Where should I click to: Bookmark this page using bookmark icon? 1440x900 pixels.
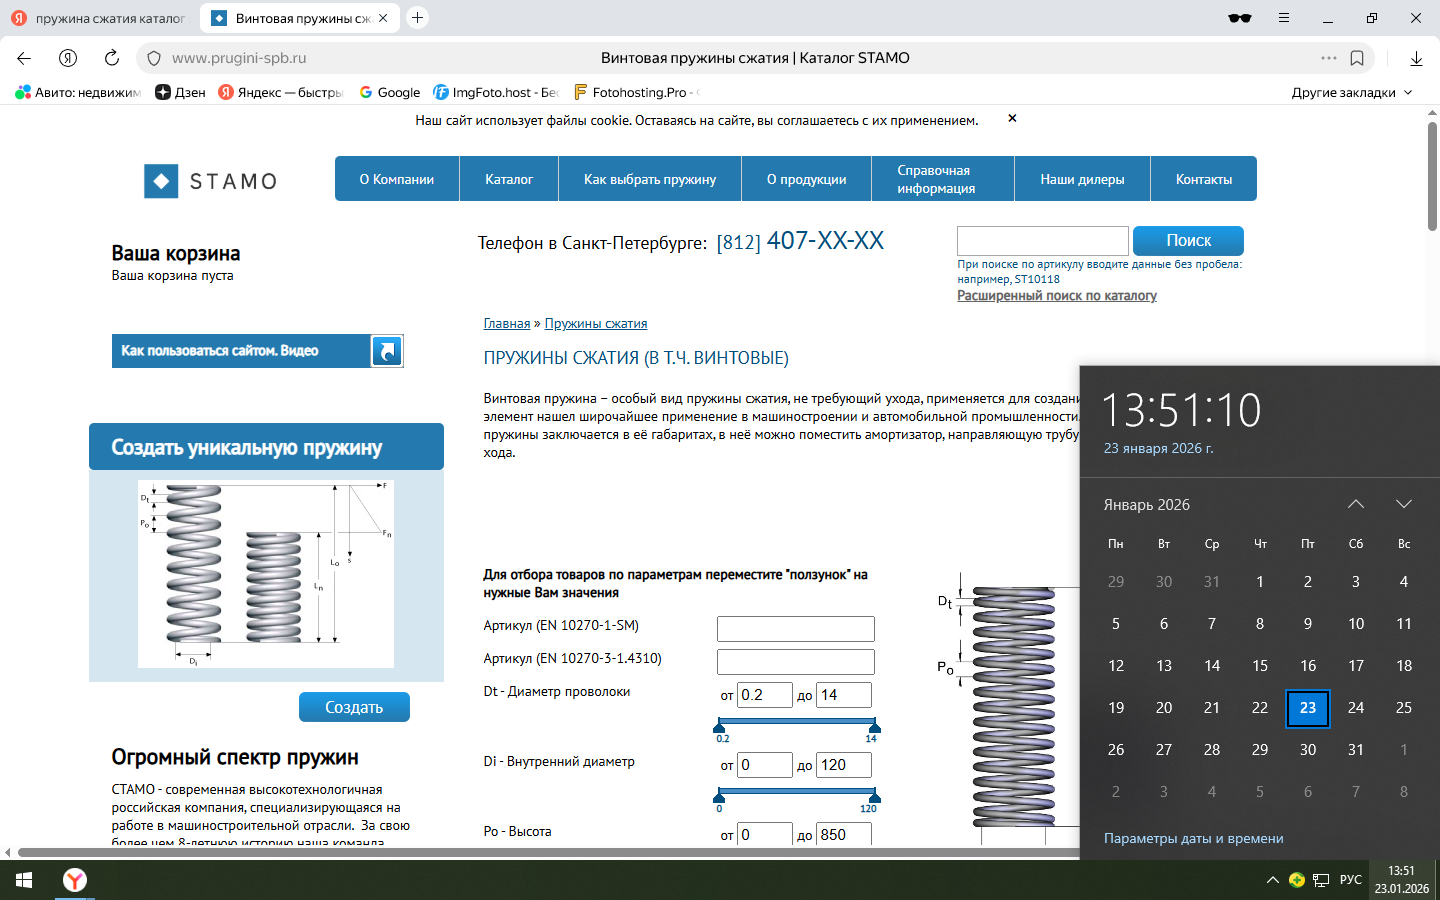1357,58
